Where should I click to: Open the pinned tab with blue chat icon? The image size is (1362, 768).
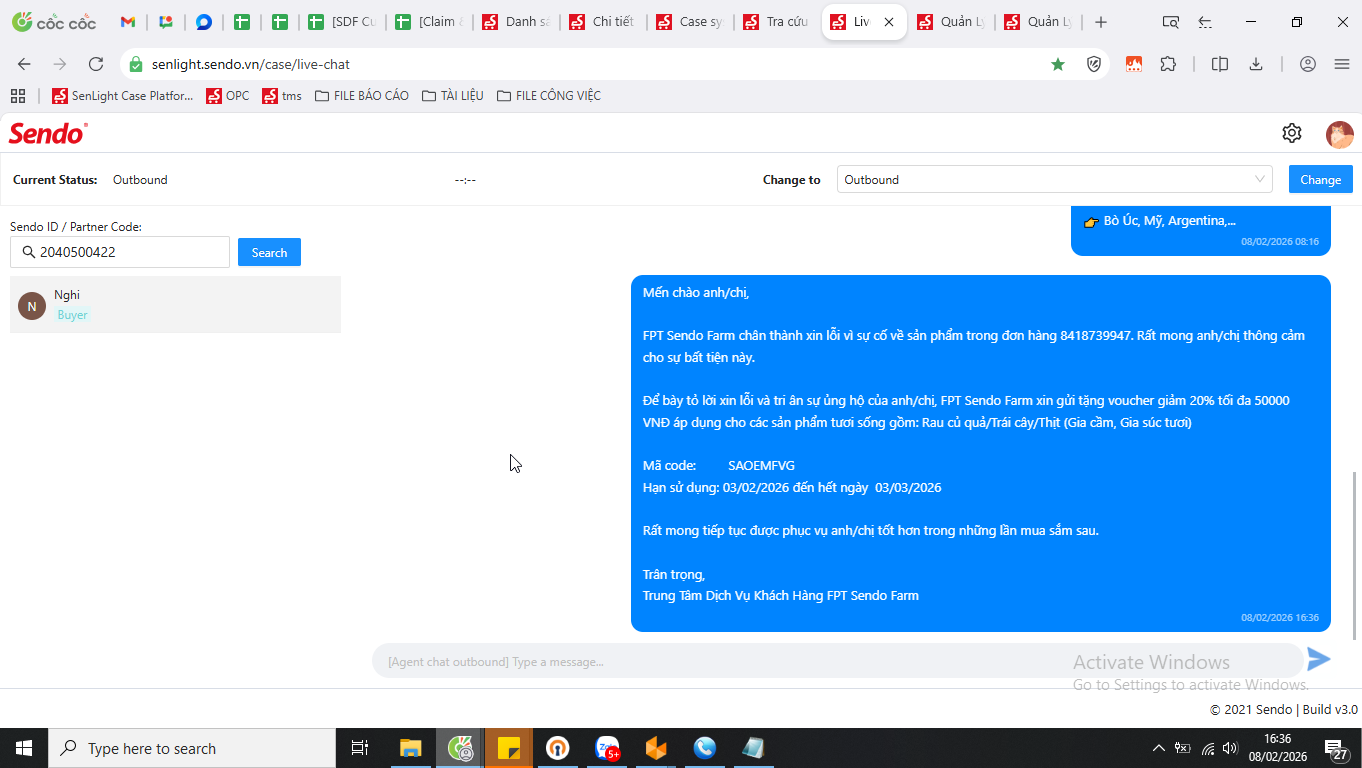click(204, 22)
